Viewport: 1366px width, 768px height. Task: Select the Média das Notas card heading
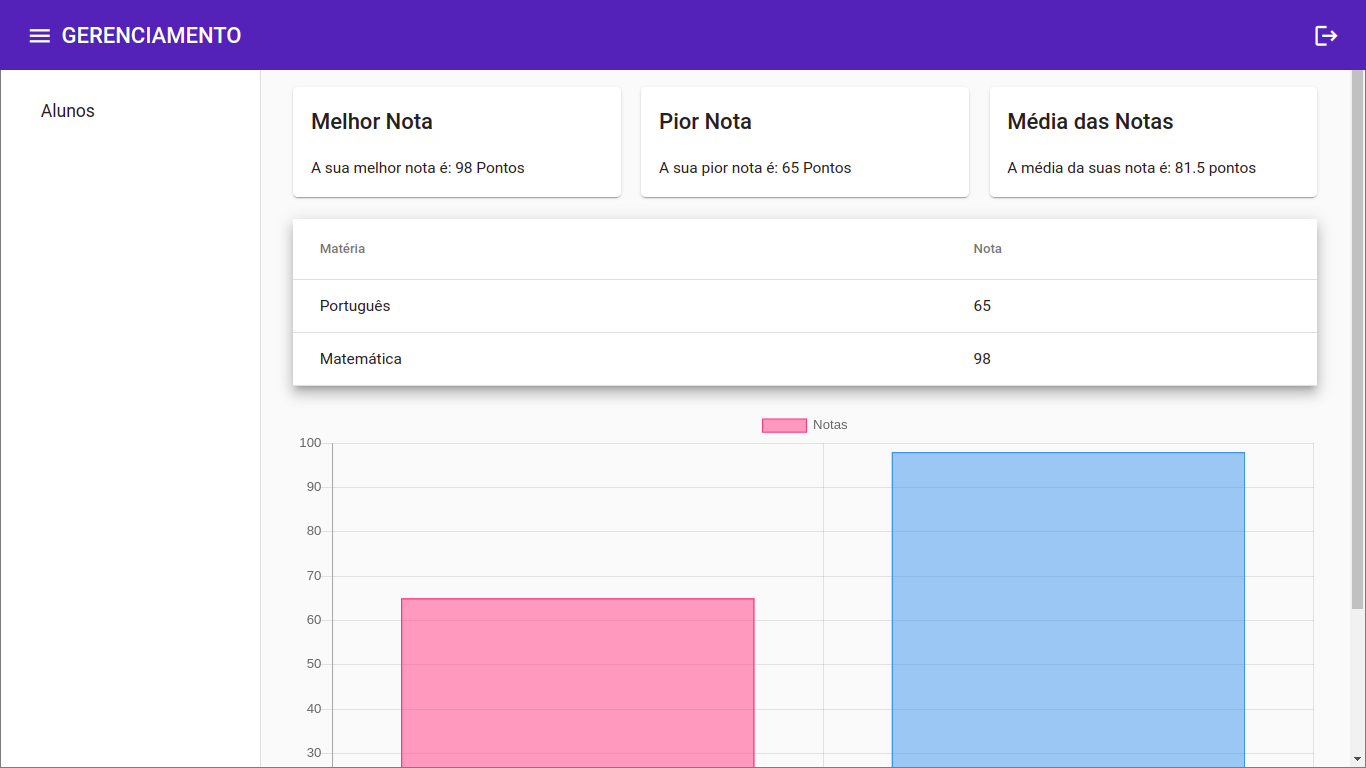tap(1090, 122)
